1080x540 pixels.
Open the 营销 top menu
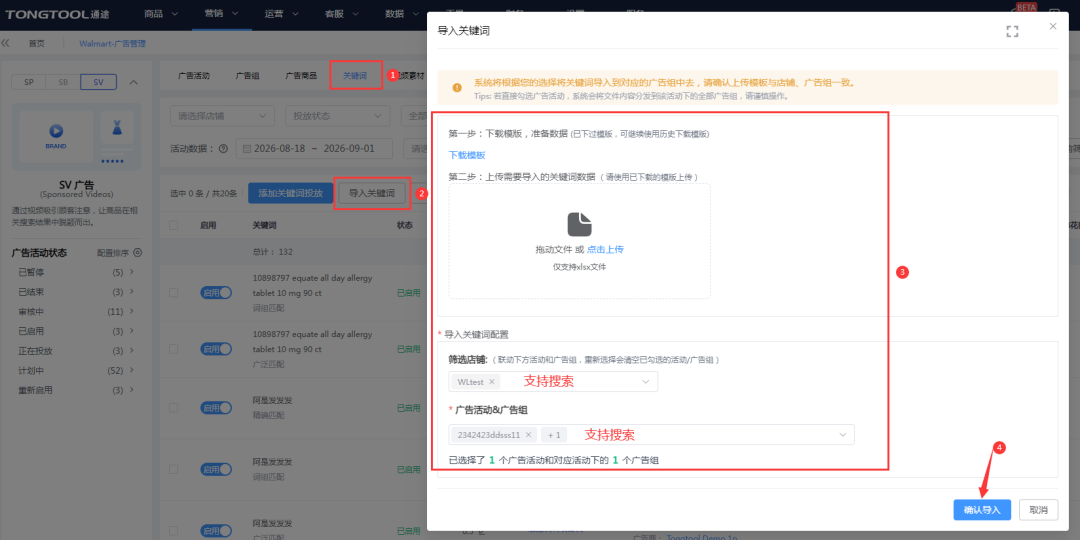point(222,14)
